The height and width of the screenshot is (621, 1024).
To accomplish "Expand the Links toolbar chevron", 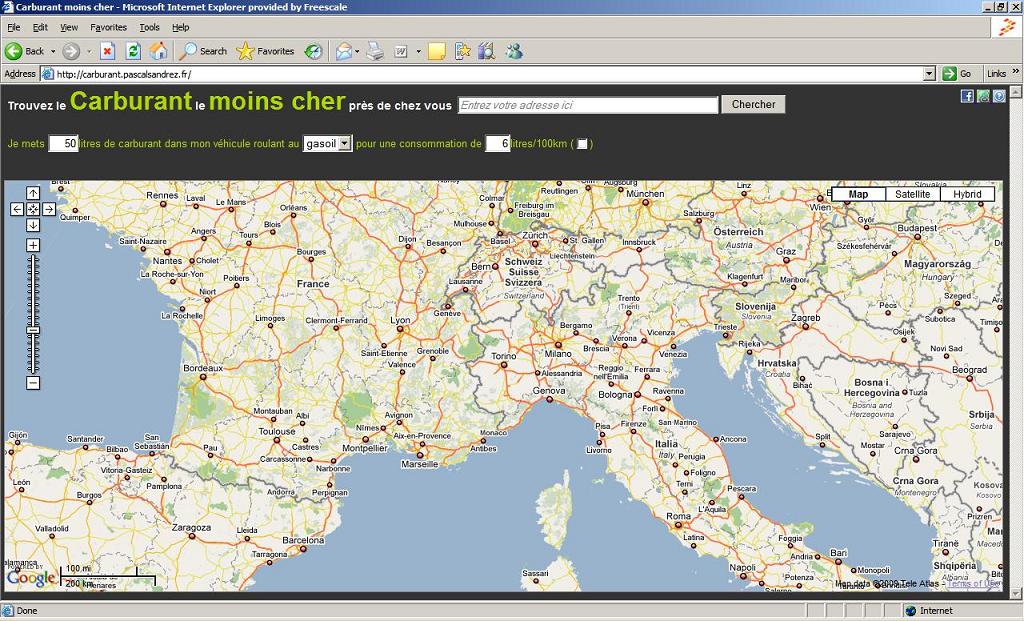I will point(1016,72).
